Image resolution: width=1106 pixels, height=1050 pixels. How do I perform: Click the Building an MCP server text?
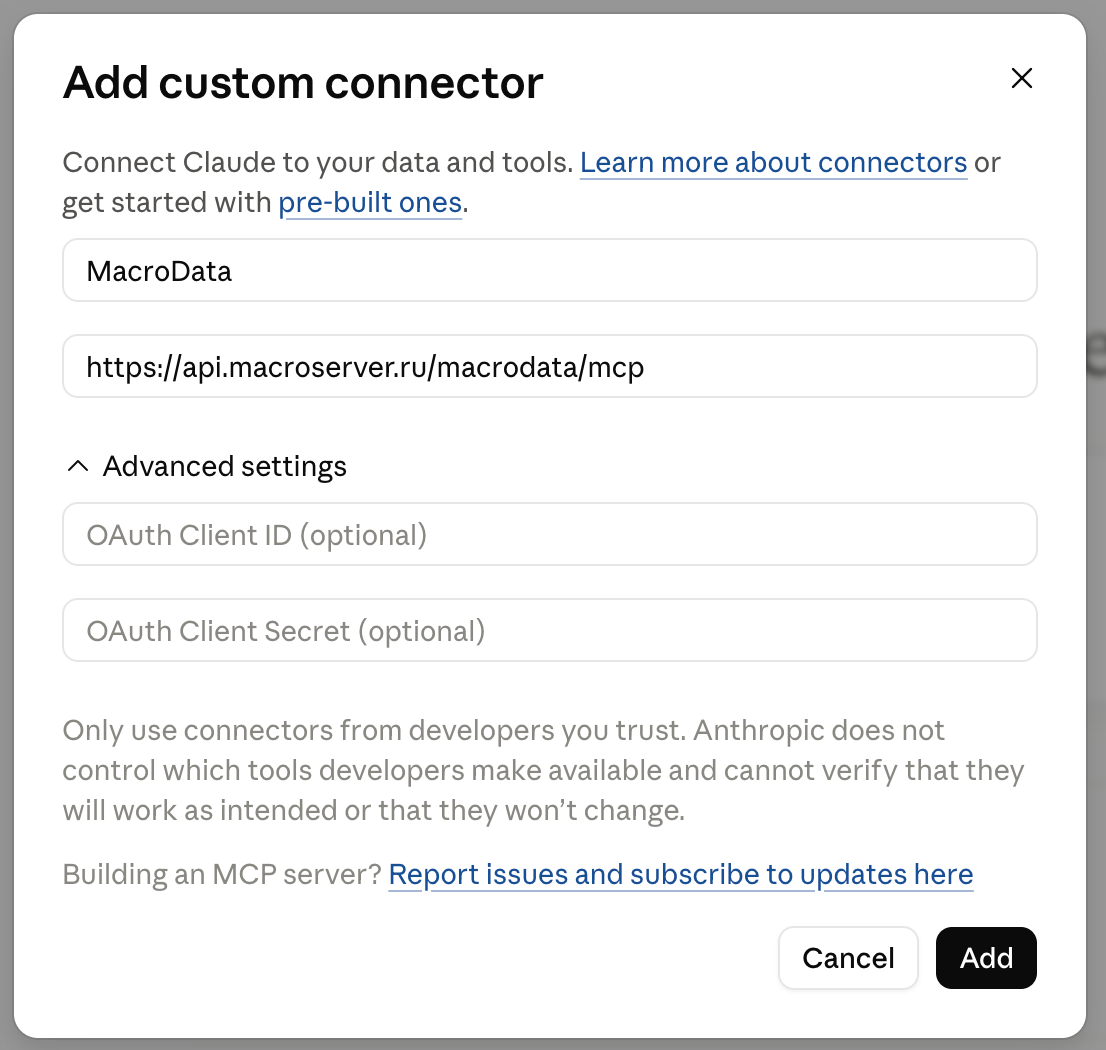click(x=222, y=874)
